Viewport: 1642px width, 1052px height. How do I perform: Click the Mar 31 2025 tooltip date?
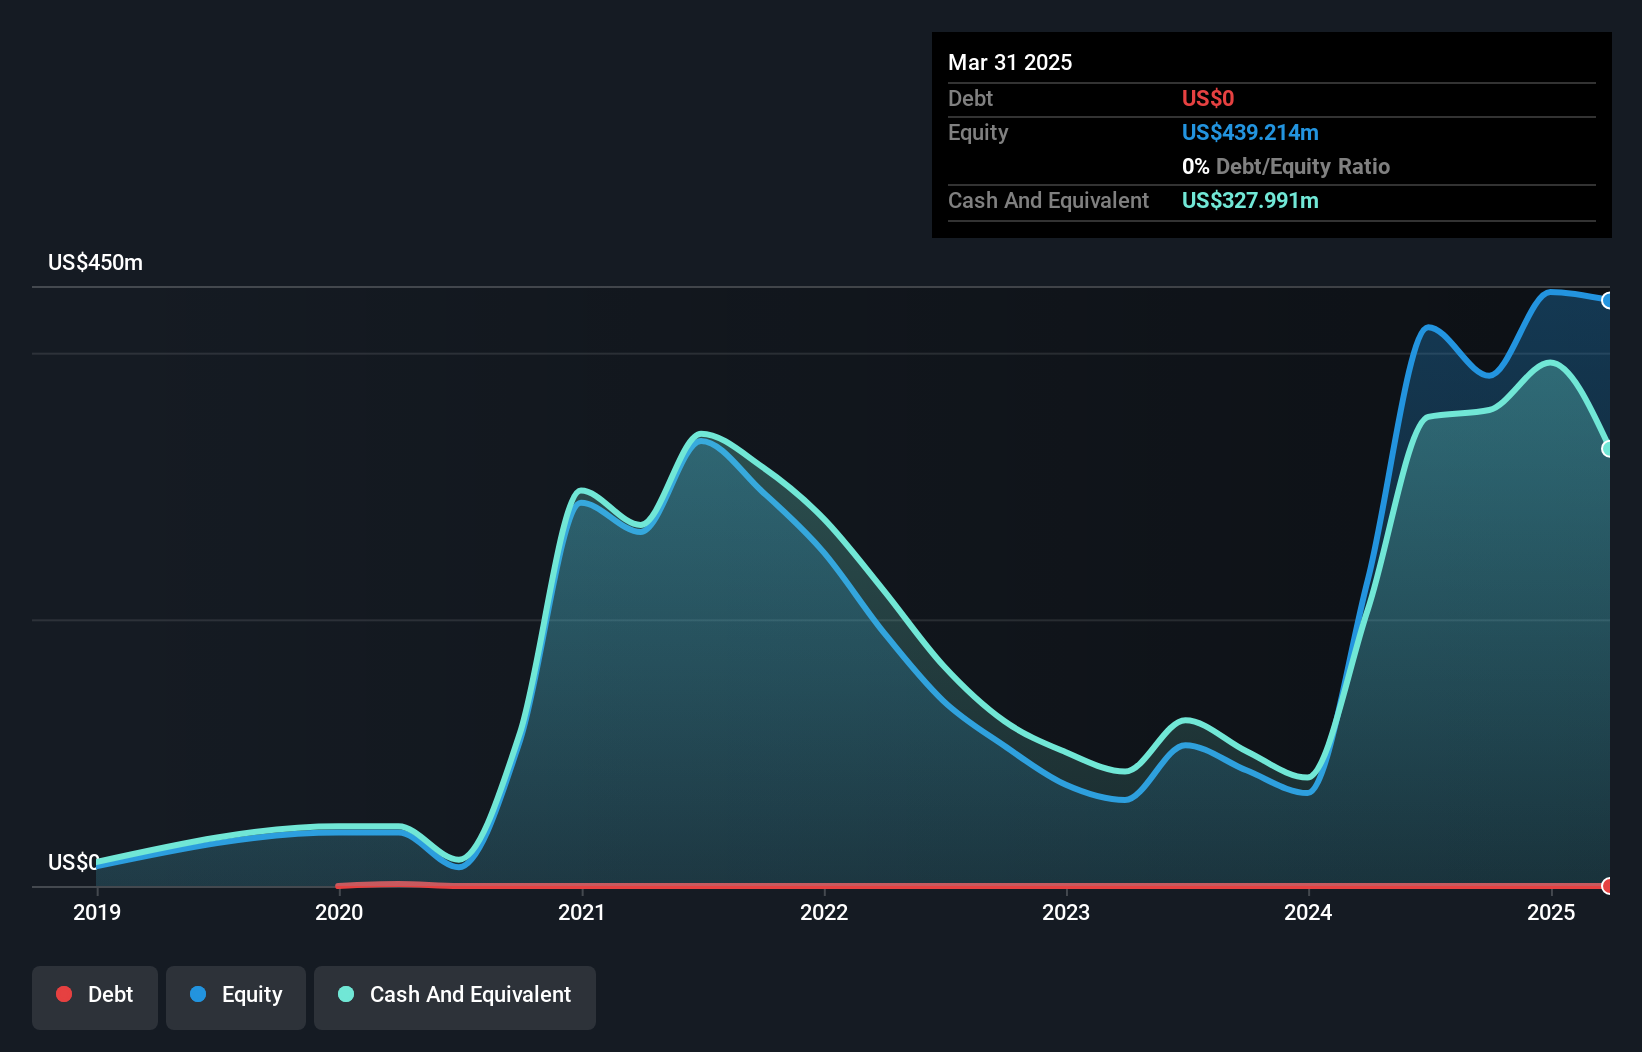point(1010,62)
